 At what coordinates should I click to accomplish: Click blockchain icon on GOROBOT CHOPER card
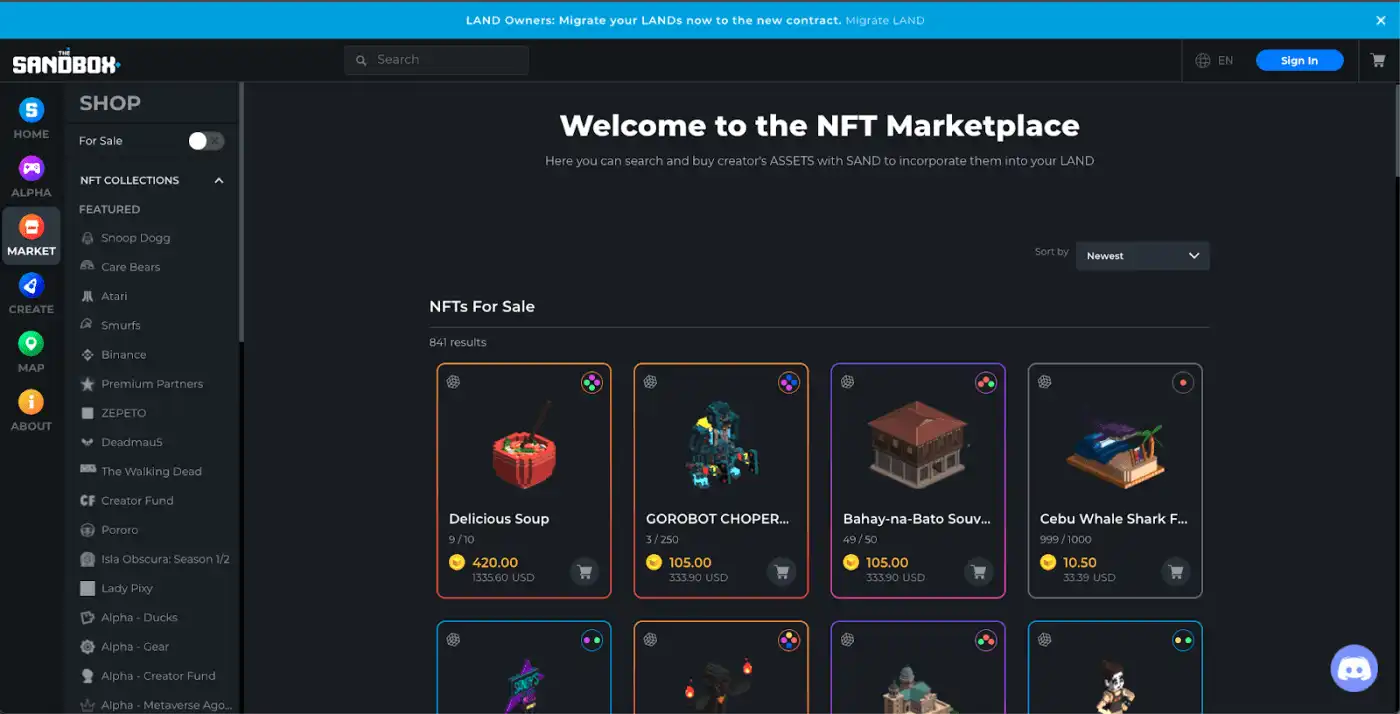pos(650,382)
